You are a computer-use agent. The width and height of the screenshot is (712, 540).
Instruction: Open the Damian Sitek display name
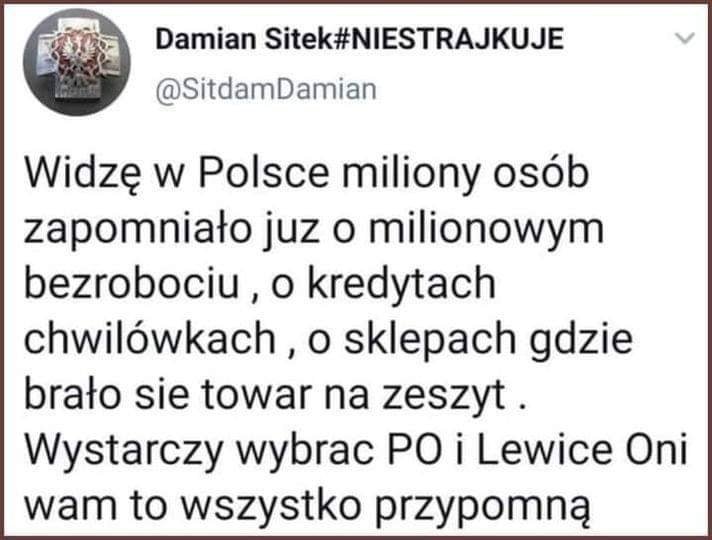point(244,39)
